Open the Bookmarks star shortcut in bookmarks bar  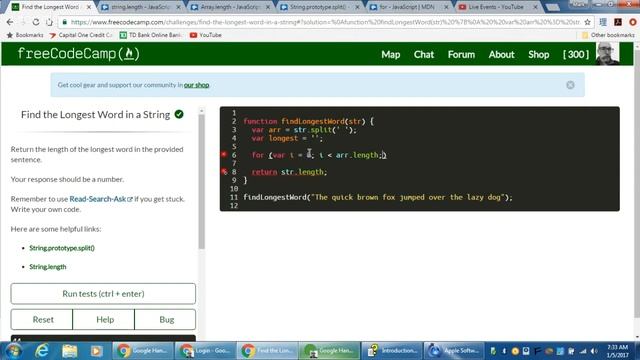tap(25, 35)
